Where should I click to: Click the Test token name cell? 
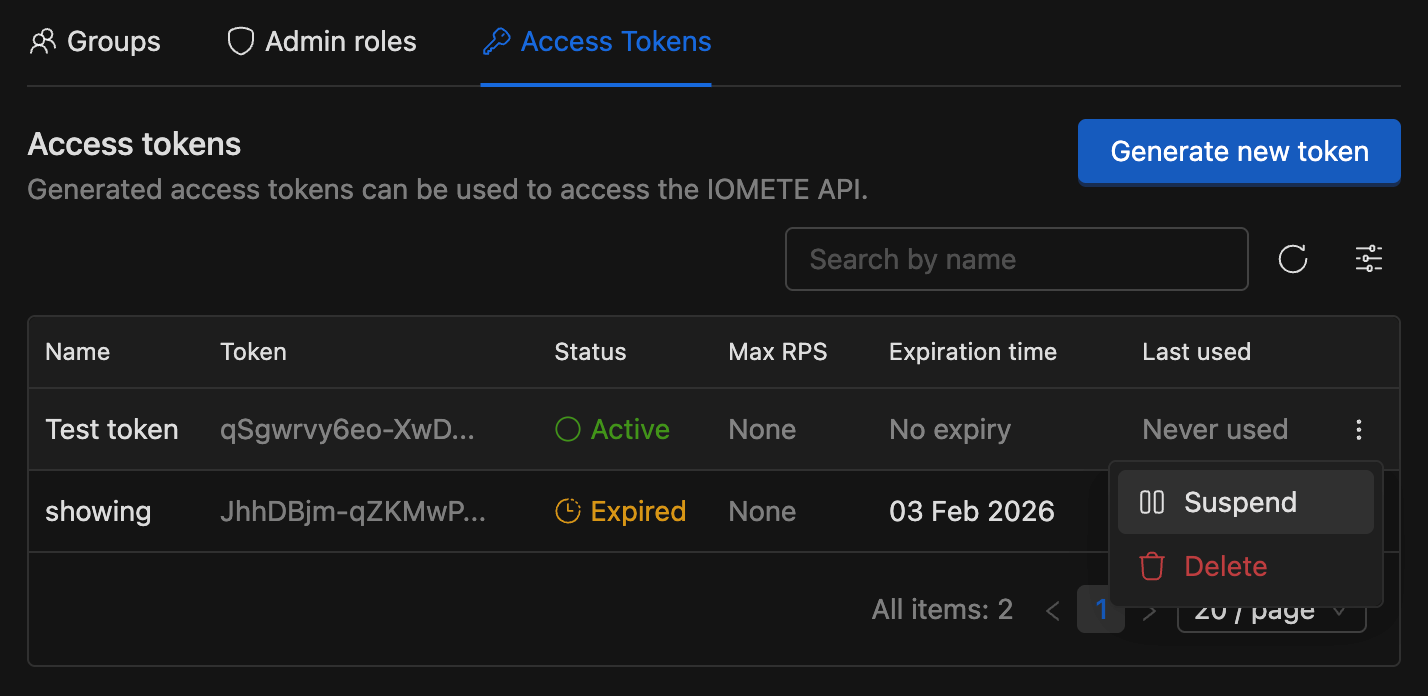point(112,430)
